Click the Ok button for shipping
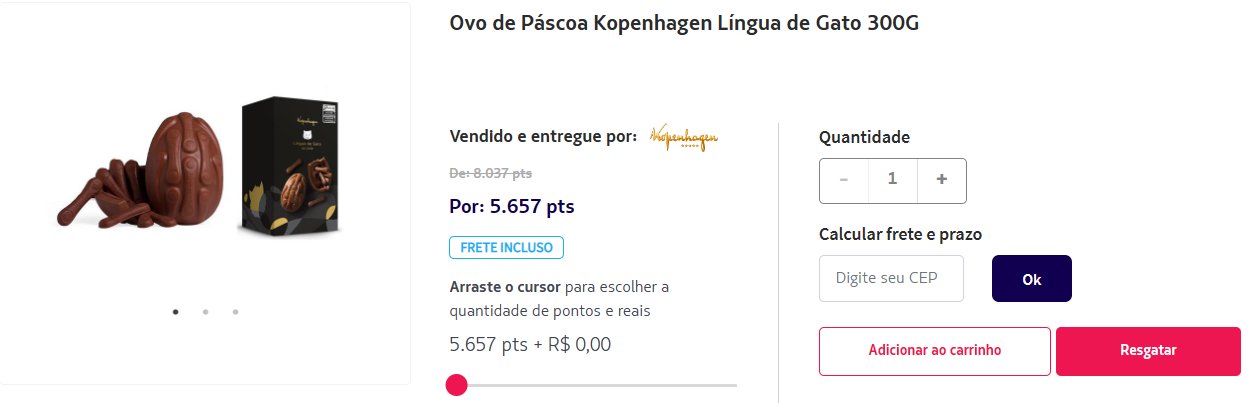 1032,278
